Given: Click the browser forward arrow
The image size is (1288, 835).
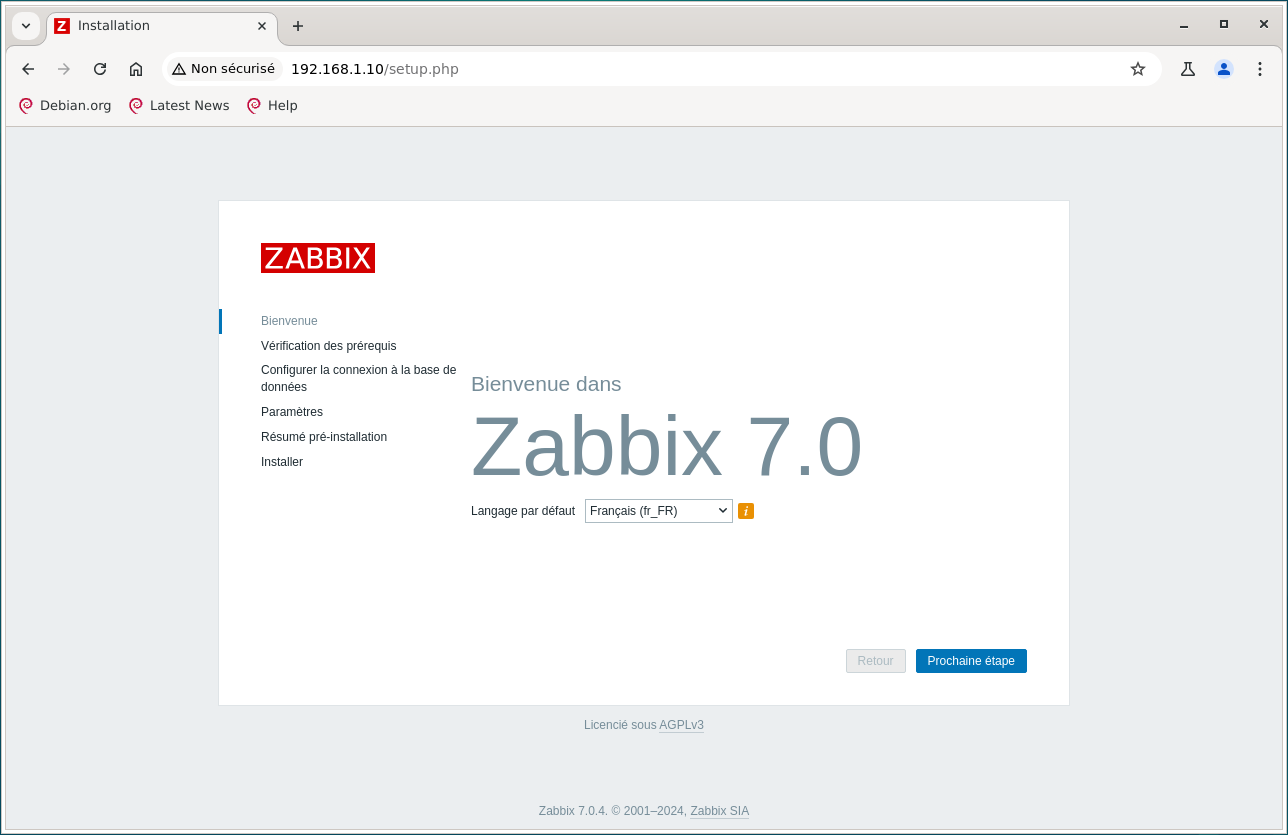Looking at the screenshot, I should [64, 69].
